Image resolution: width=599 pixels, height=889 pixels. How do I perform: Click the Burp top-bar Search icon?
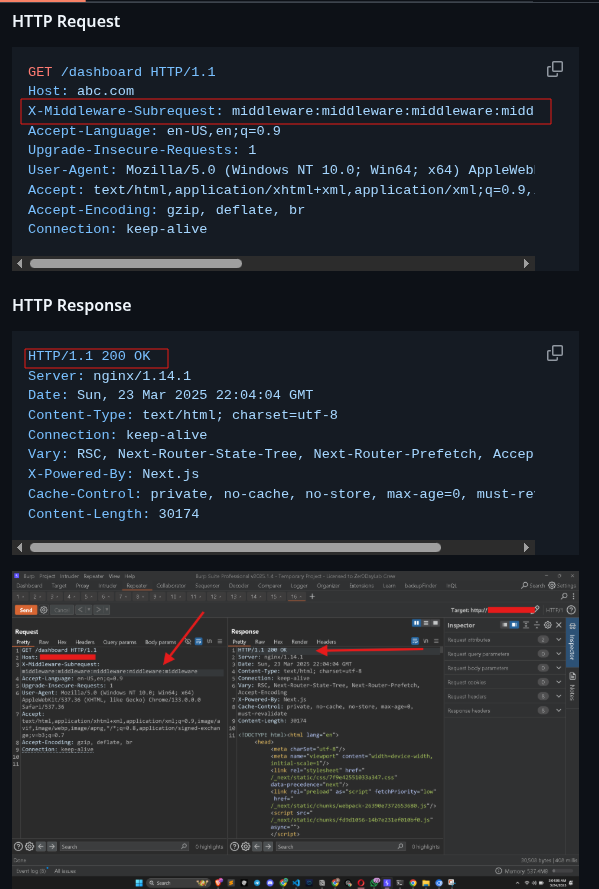click(525, 585)
